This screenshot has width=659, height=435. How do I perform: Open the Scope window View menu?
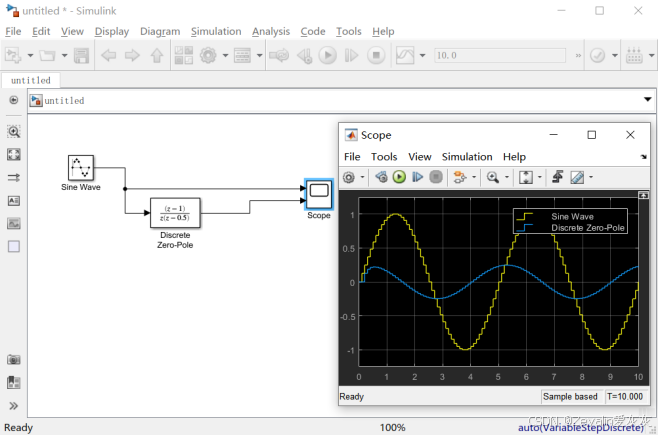(x=420, y=157)
